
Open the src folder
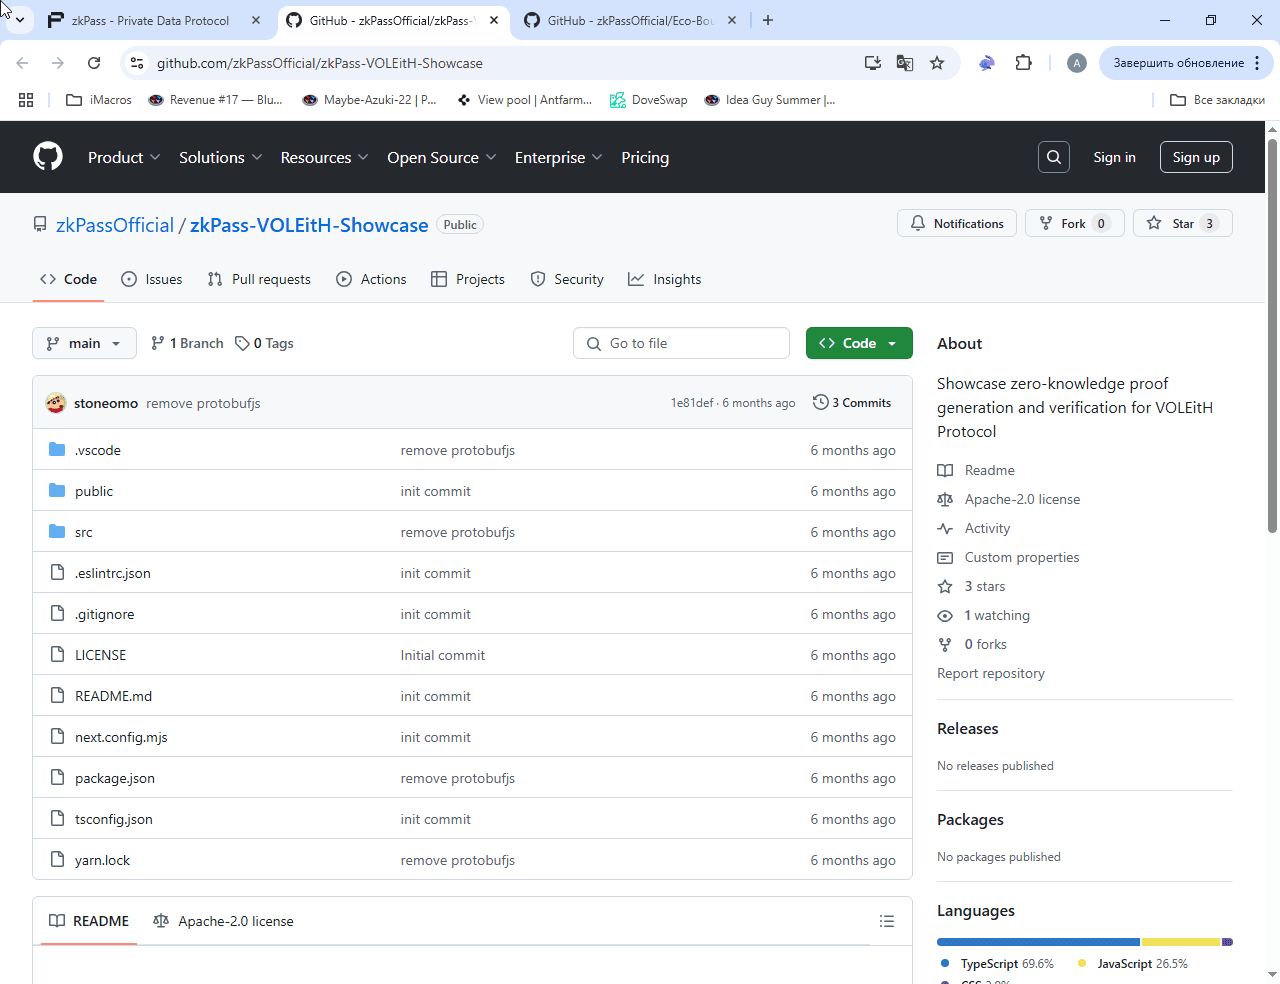84,532
